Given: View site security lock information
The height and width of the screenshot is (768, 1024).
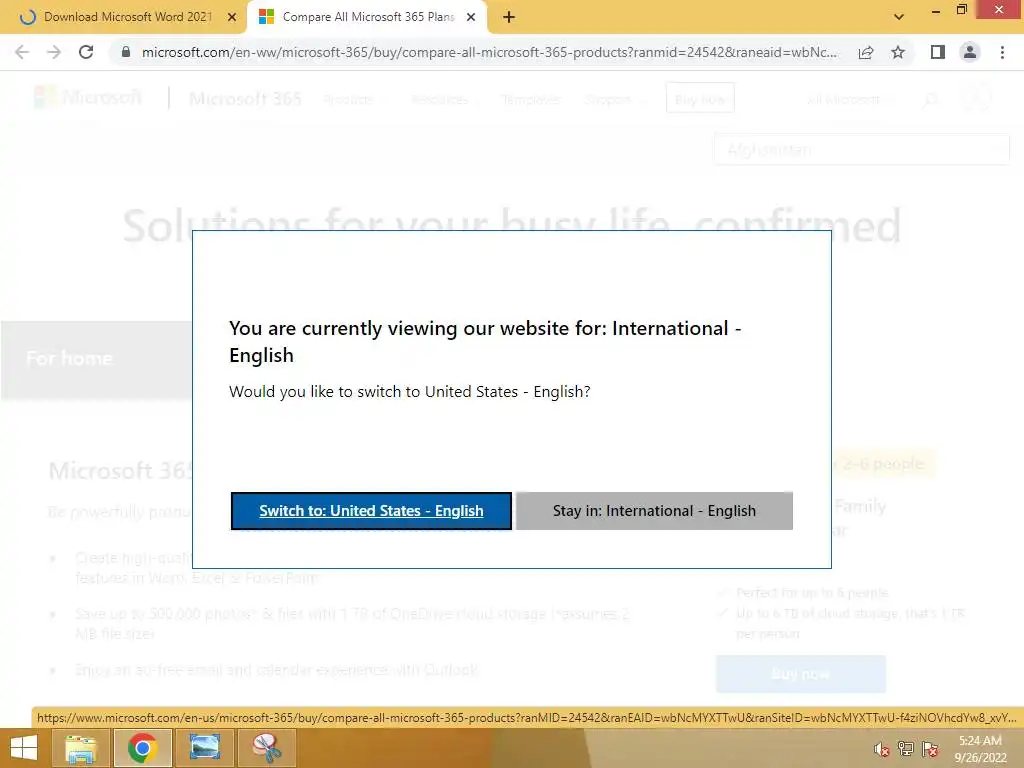Looking at the screenshot, I should pyautogui.click(x=126, y=52).
